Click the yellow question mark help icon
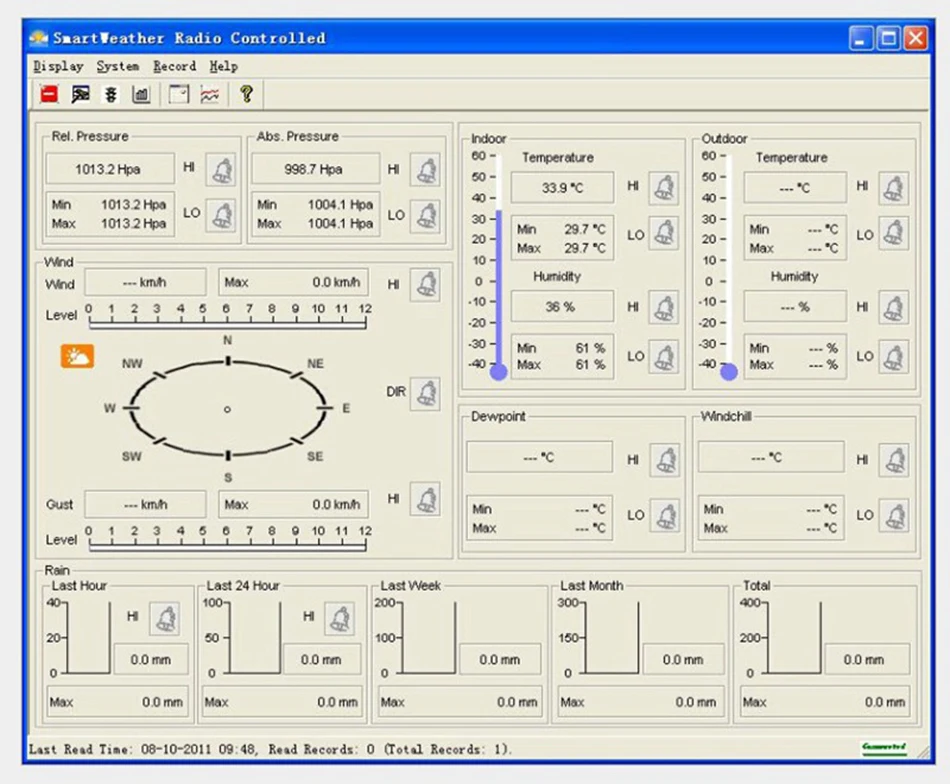 (246, 95)
